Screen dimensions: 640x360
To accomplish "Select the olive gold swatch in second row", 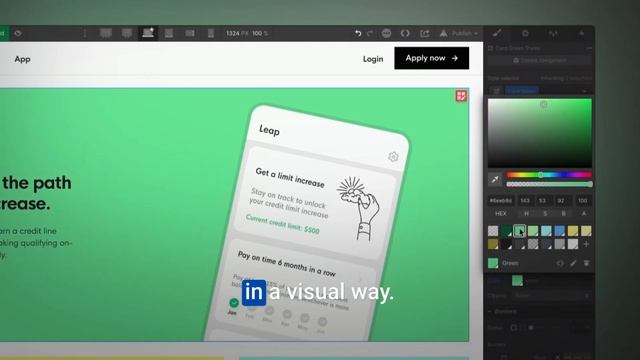I will [x=493, y=244].
